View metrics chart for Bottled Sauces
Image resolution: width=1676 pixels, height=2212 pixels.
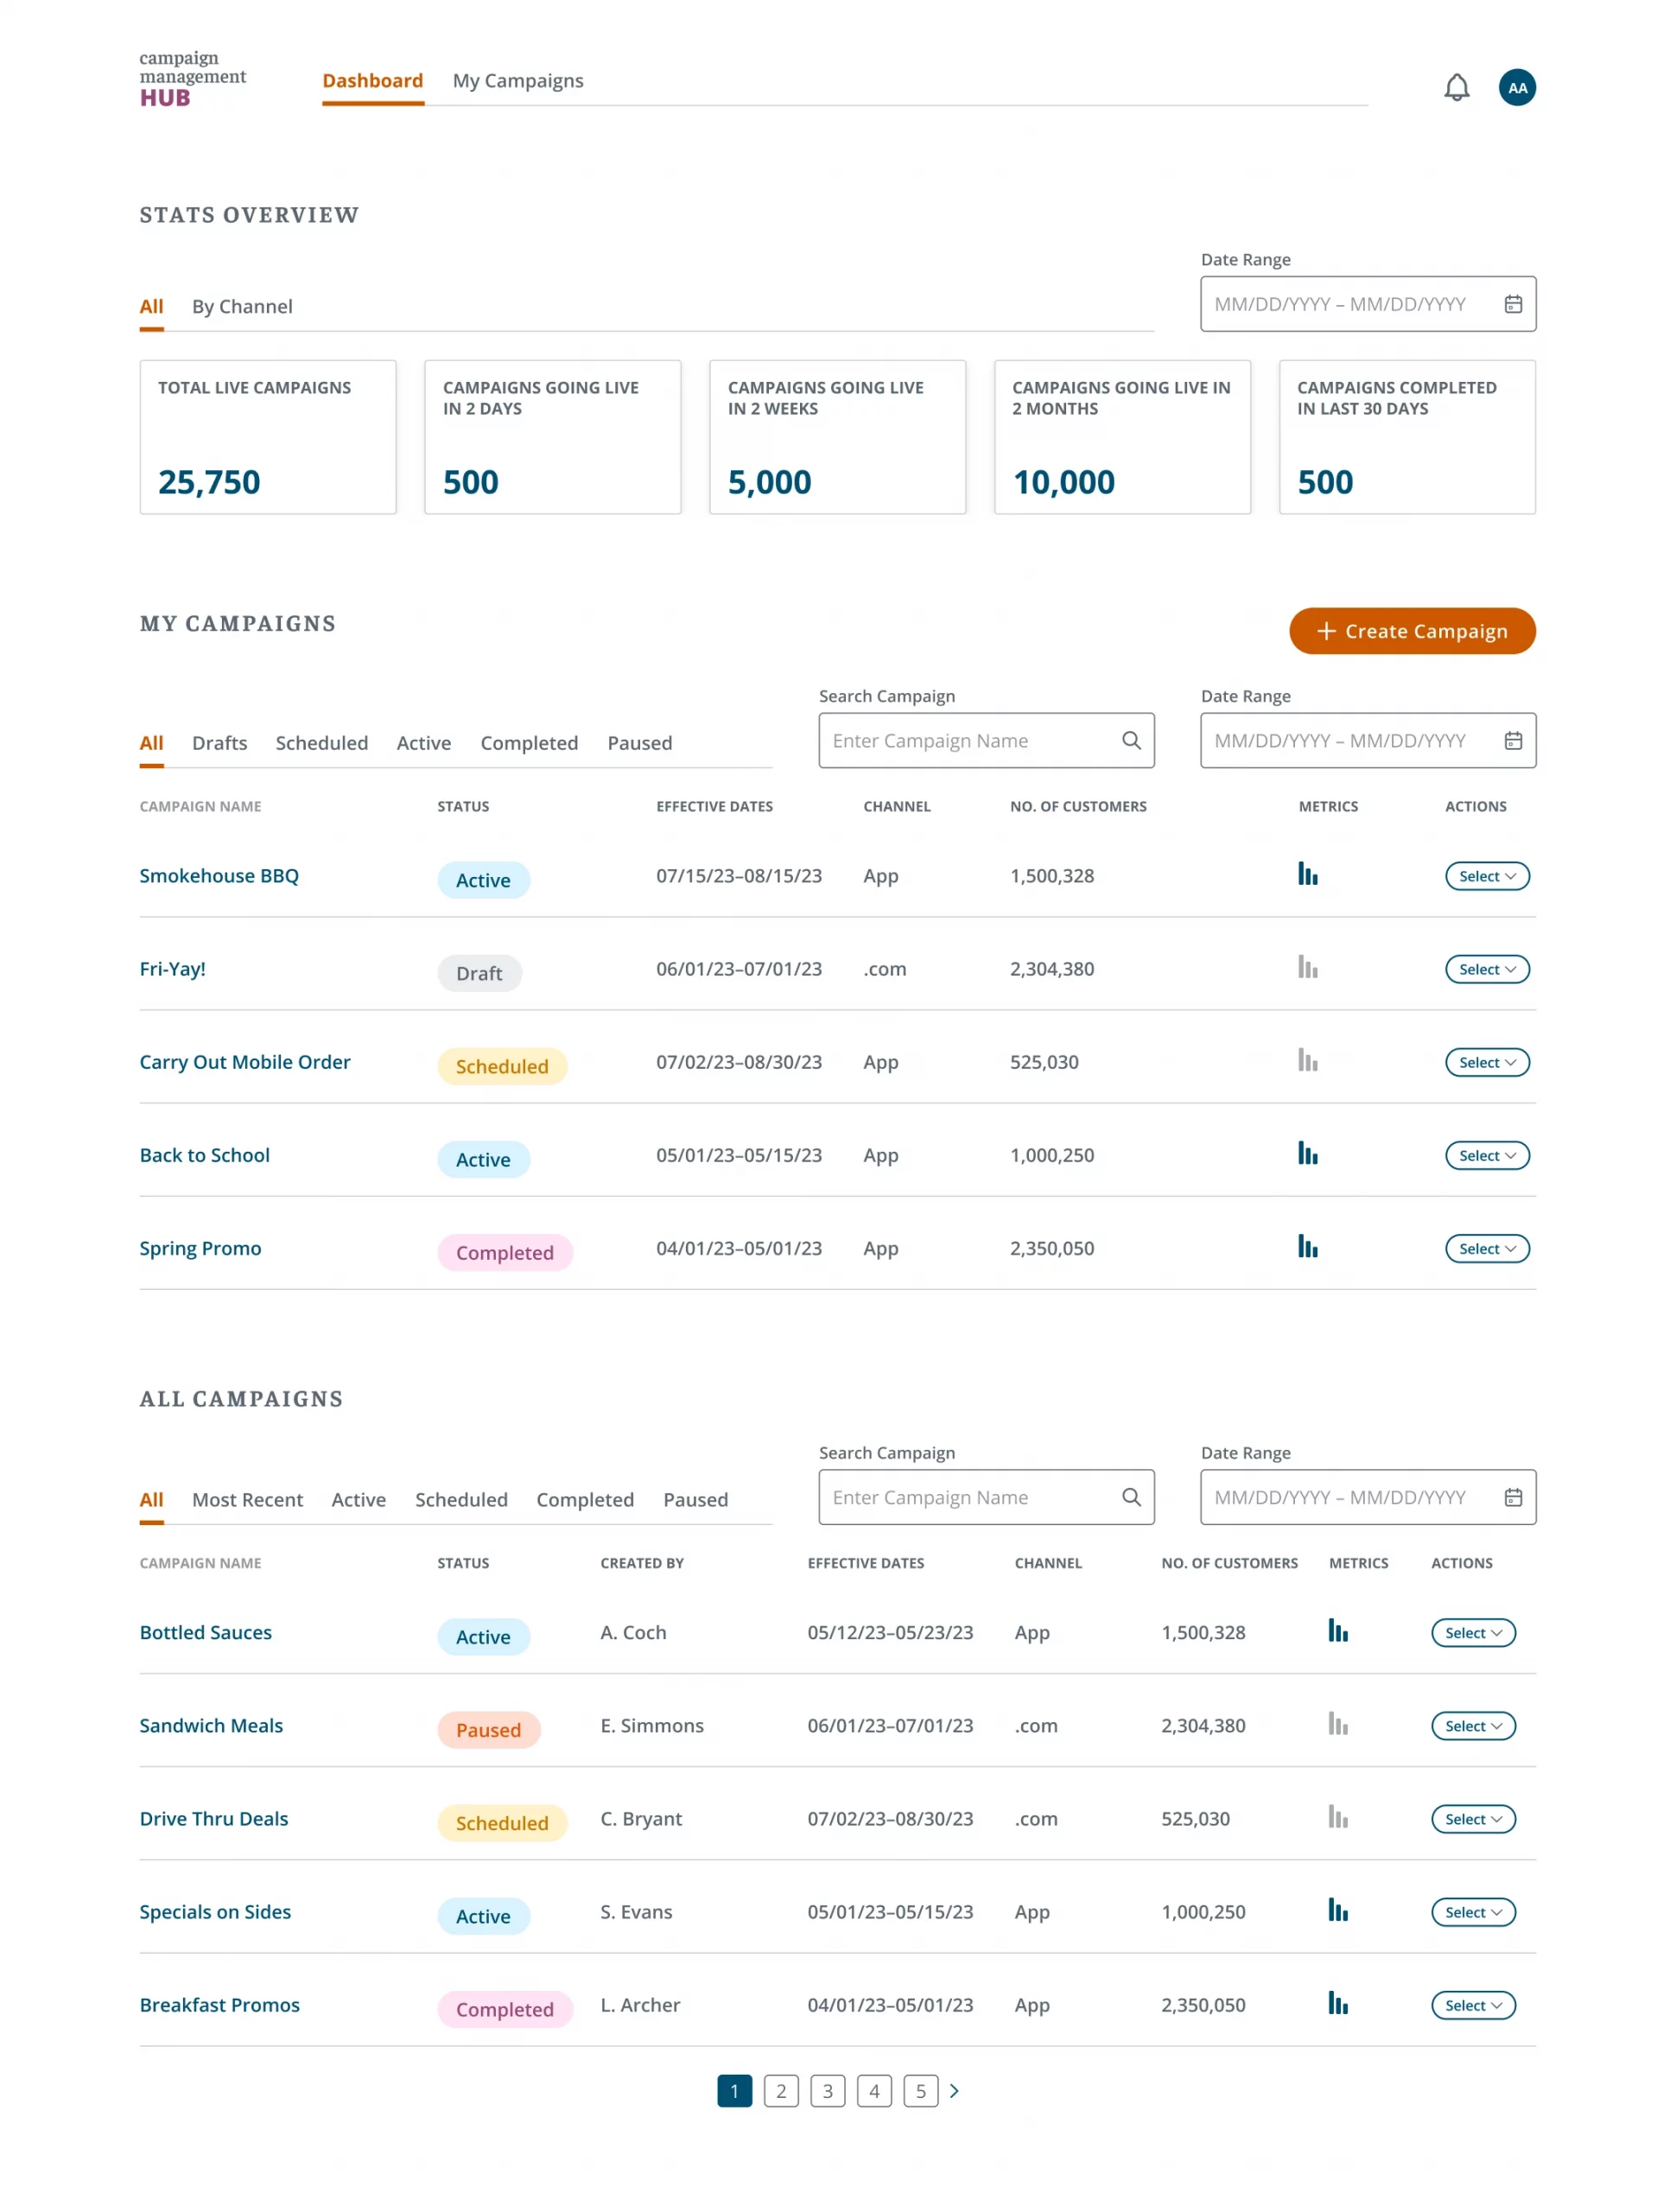[1337, 1631]
